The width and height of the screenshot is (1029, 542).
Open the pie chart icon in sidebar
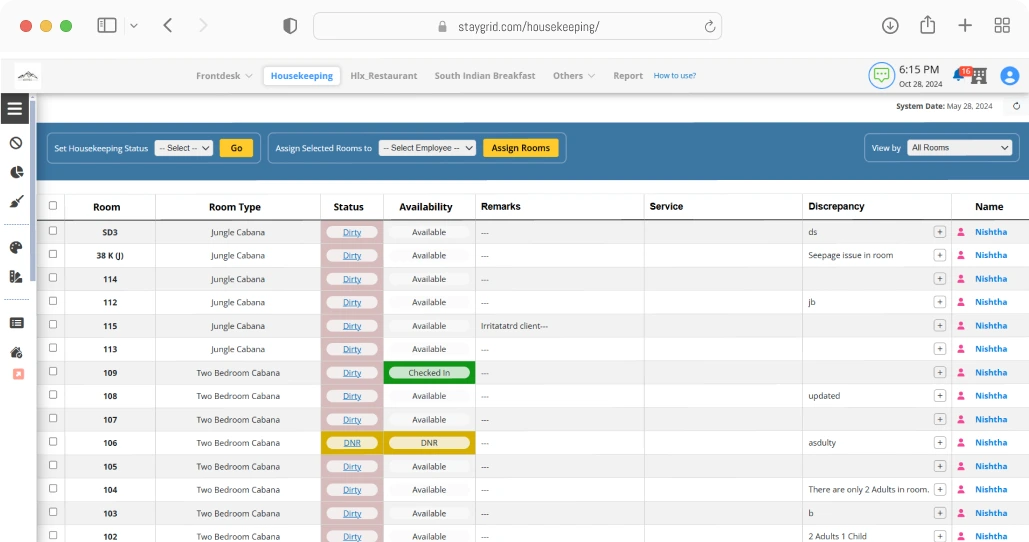click(x=16, y=172)
